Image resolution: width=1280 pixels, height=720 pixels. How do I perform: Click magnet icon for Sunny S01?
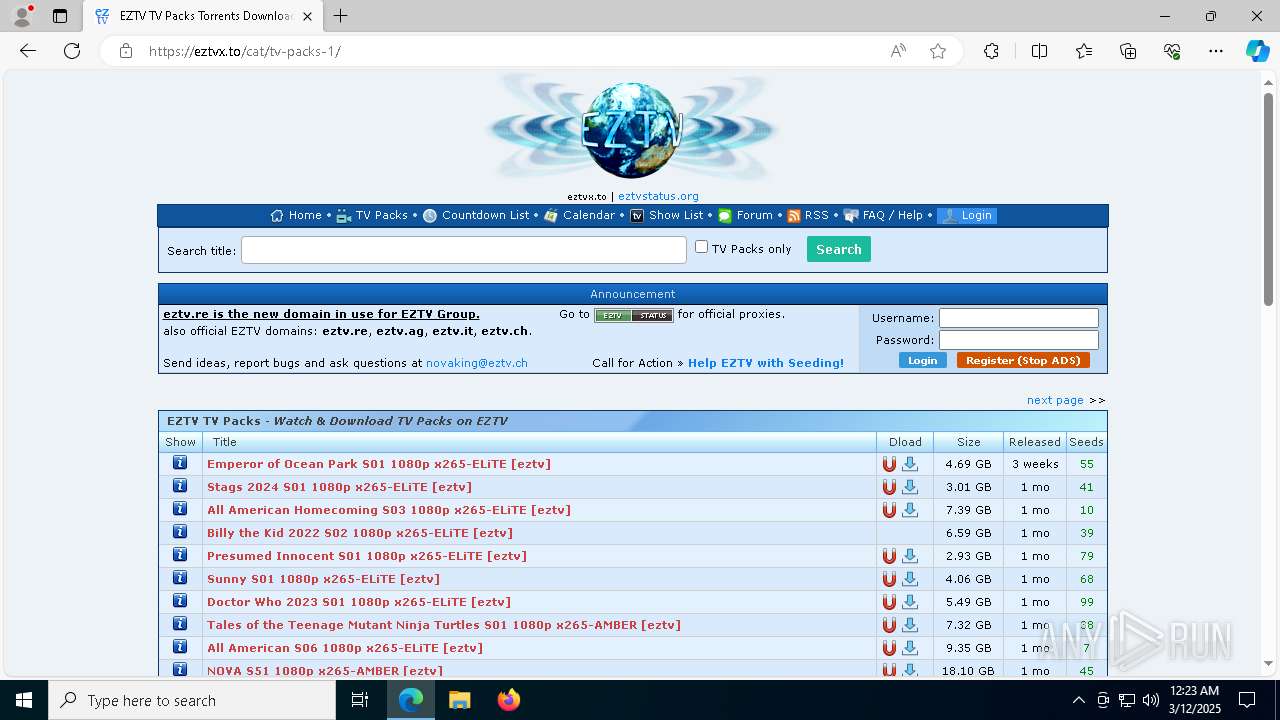click(x=889, y=579)
